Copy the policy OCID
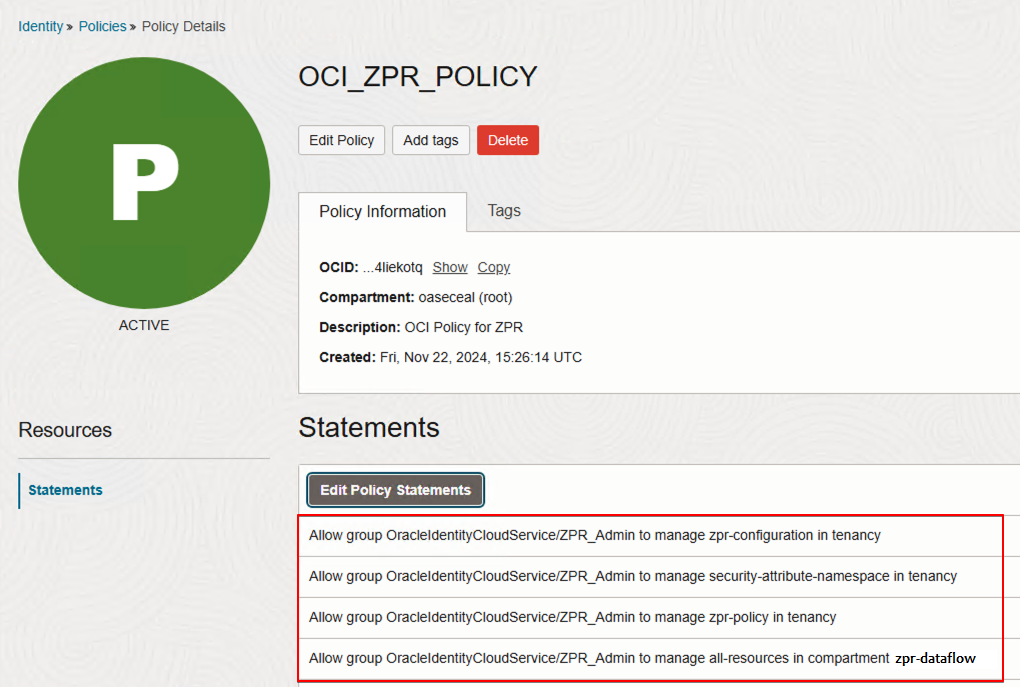 (494, 267)
